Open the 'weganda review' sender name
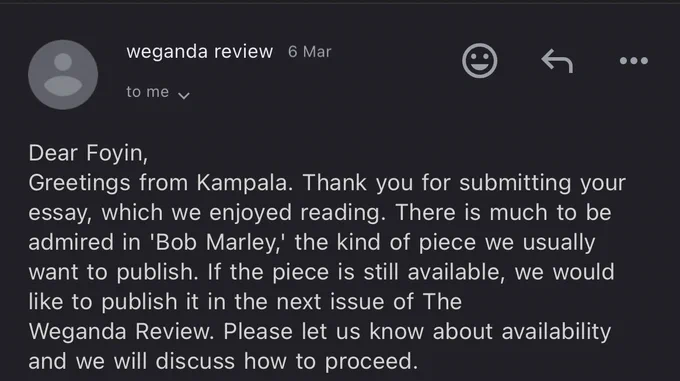The height and width of the screenshot is (381, 680). 199,52
